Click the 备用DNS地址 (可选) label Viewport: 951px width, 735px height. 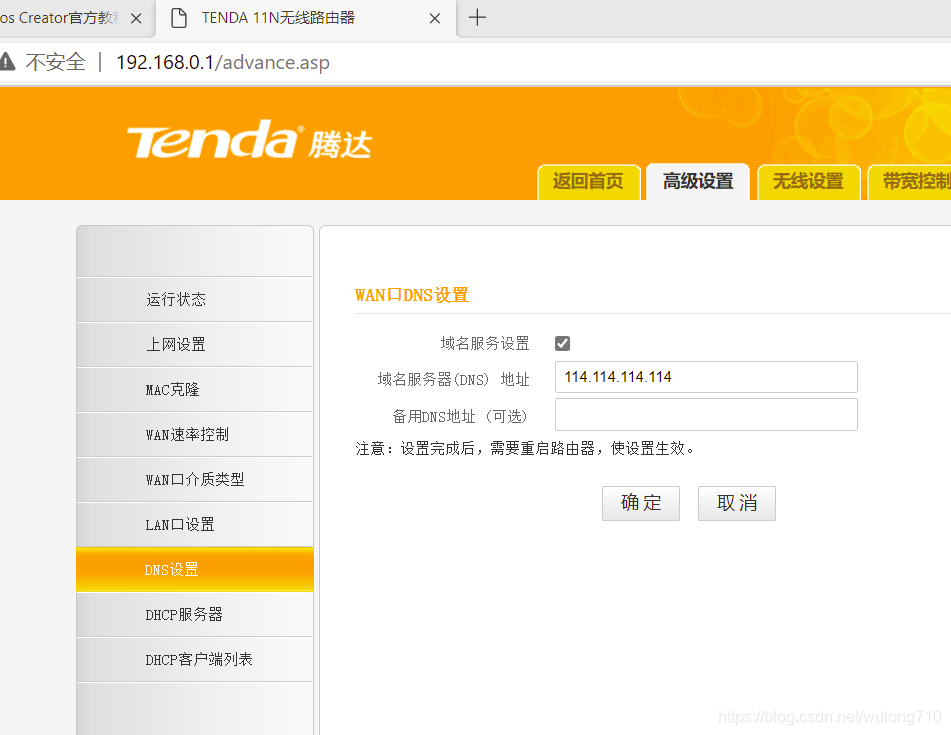pos(461,417)
